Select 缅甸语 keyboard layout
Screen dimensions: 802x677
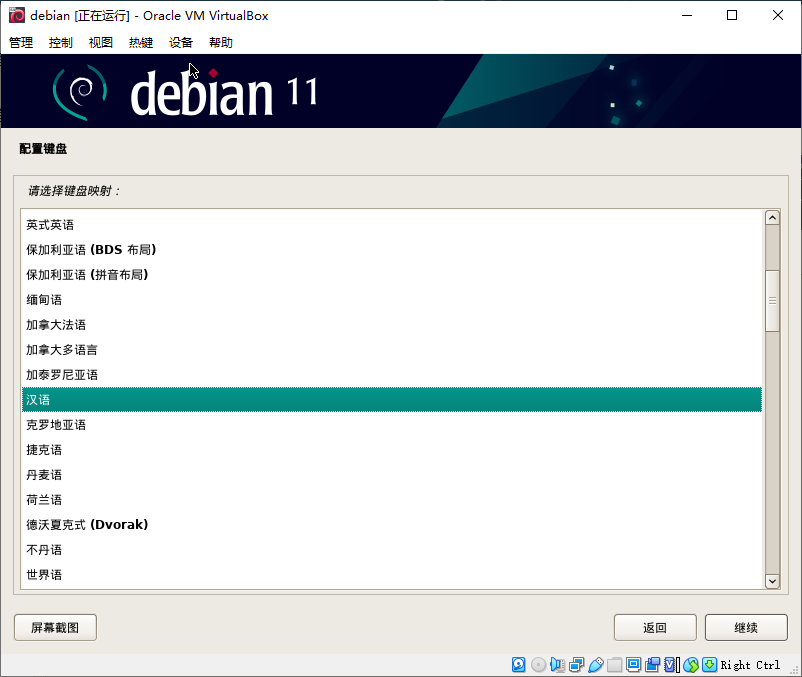click(392, 300)
